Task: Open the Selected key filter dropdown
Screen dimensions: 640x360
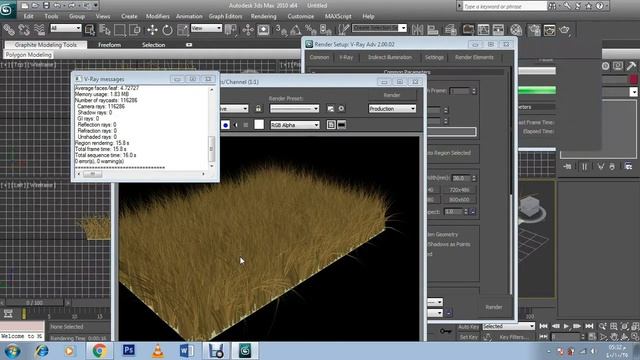Action: coord(508,326)
